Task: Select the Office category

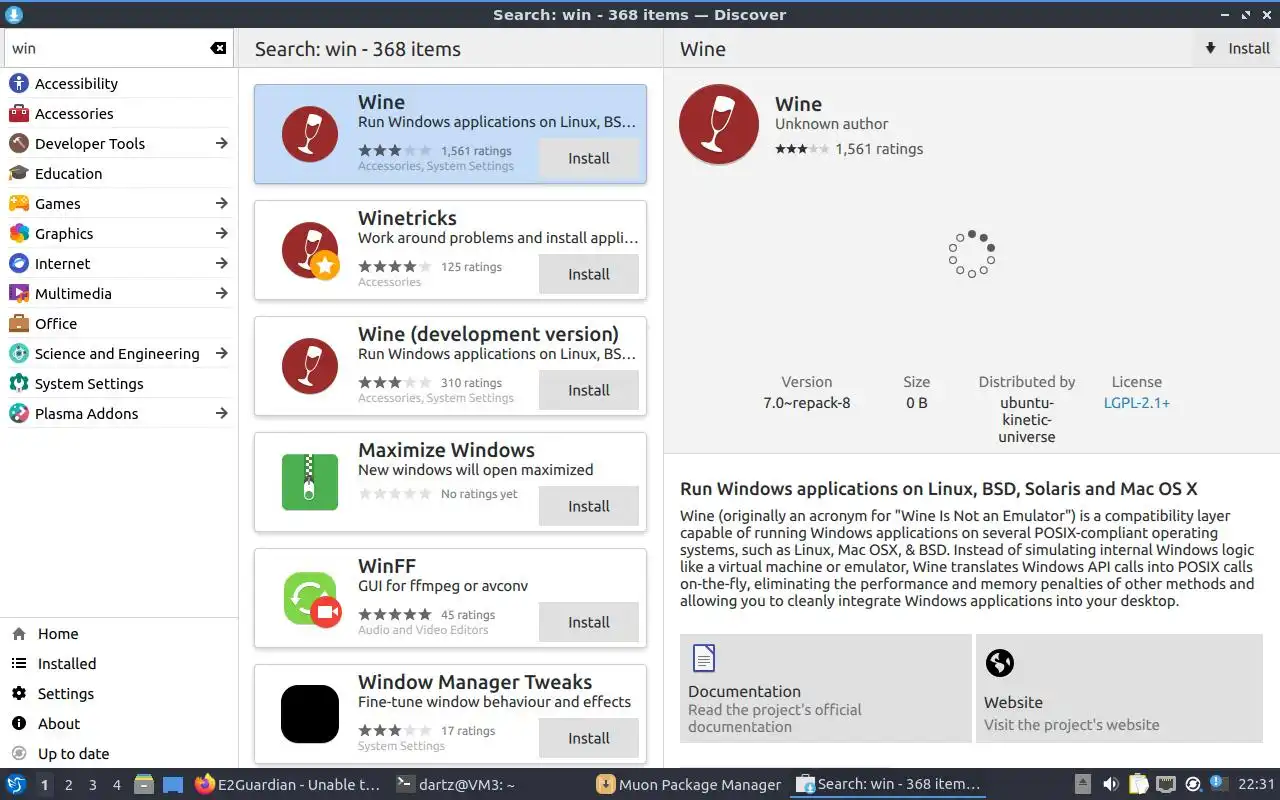Action: [x=119, y=324]
